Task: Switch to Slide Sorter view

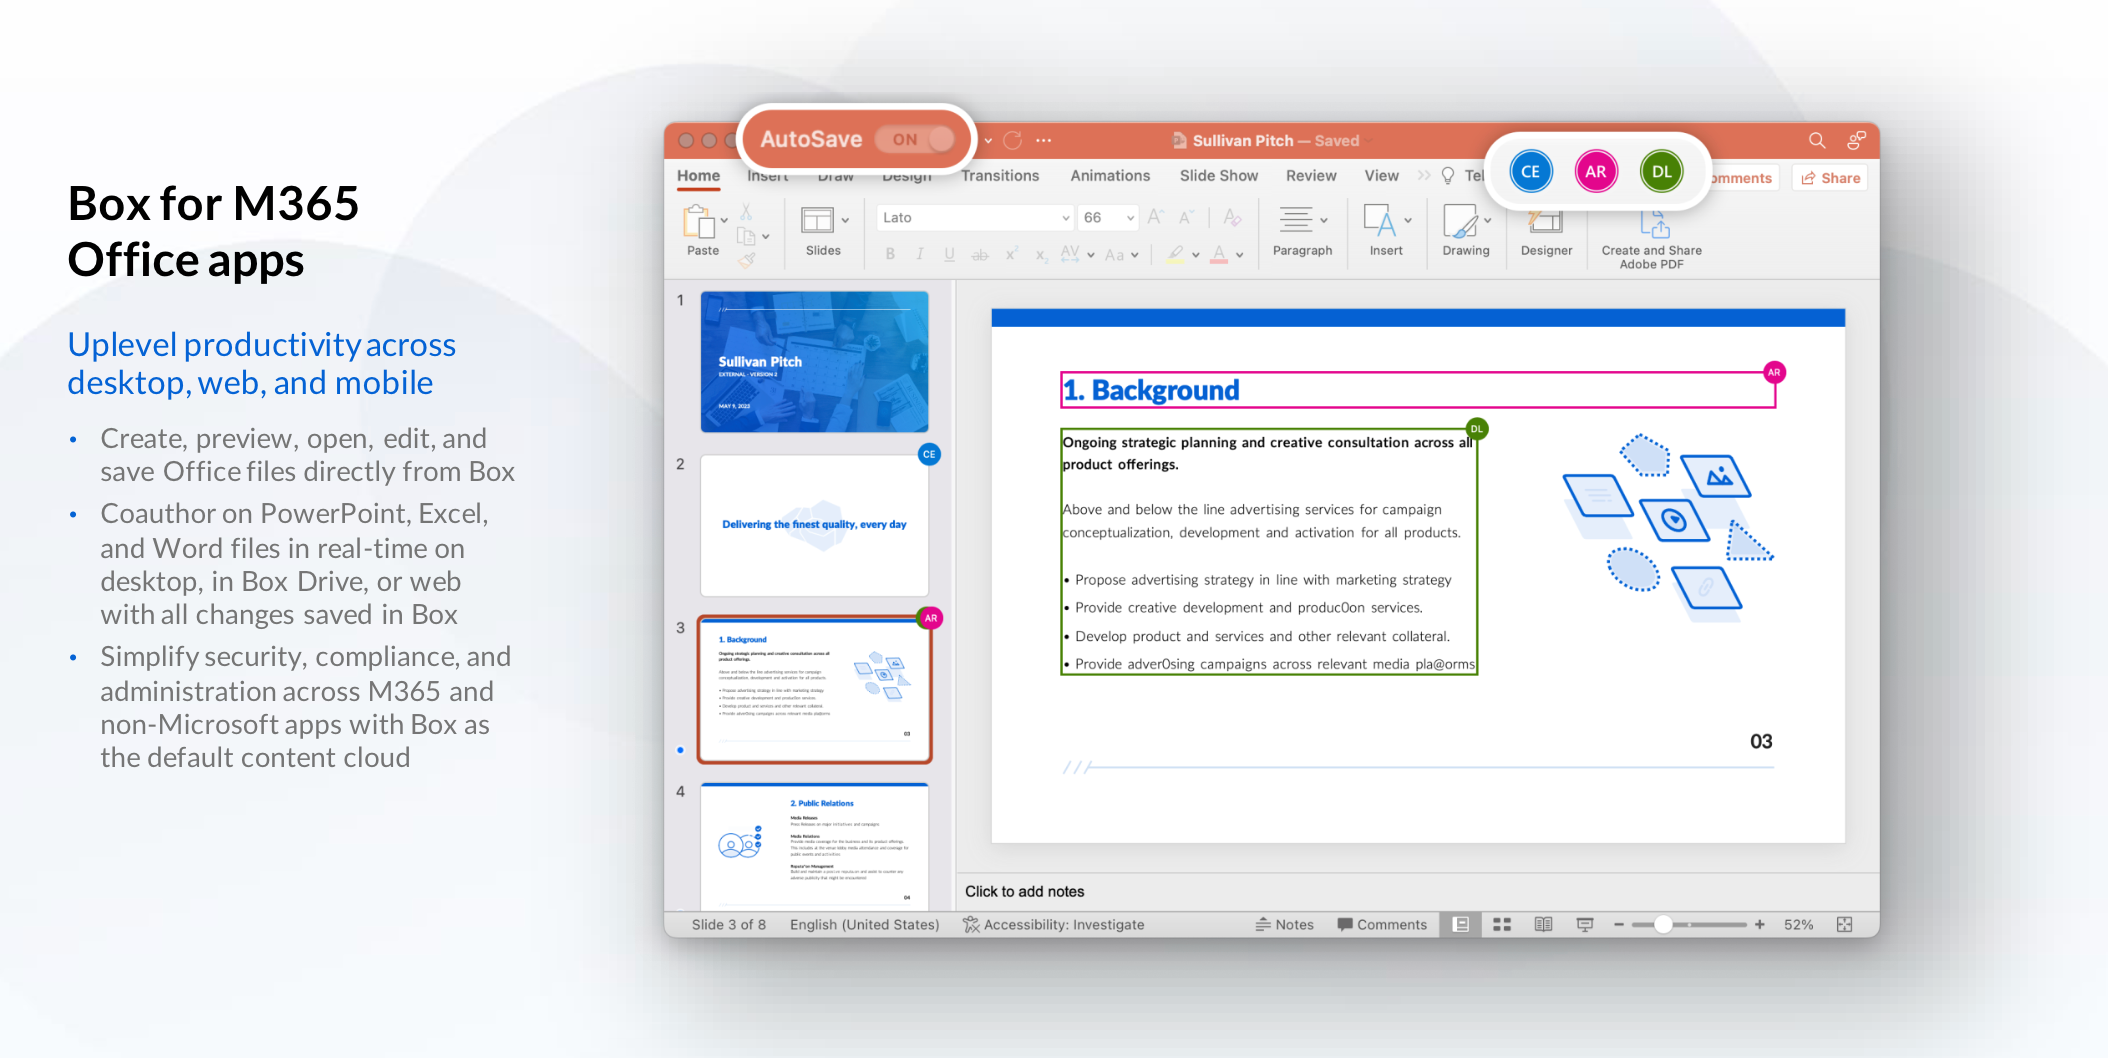Action: [1501, 924]
